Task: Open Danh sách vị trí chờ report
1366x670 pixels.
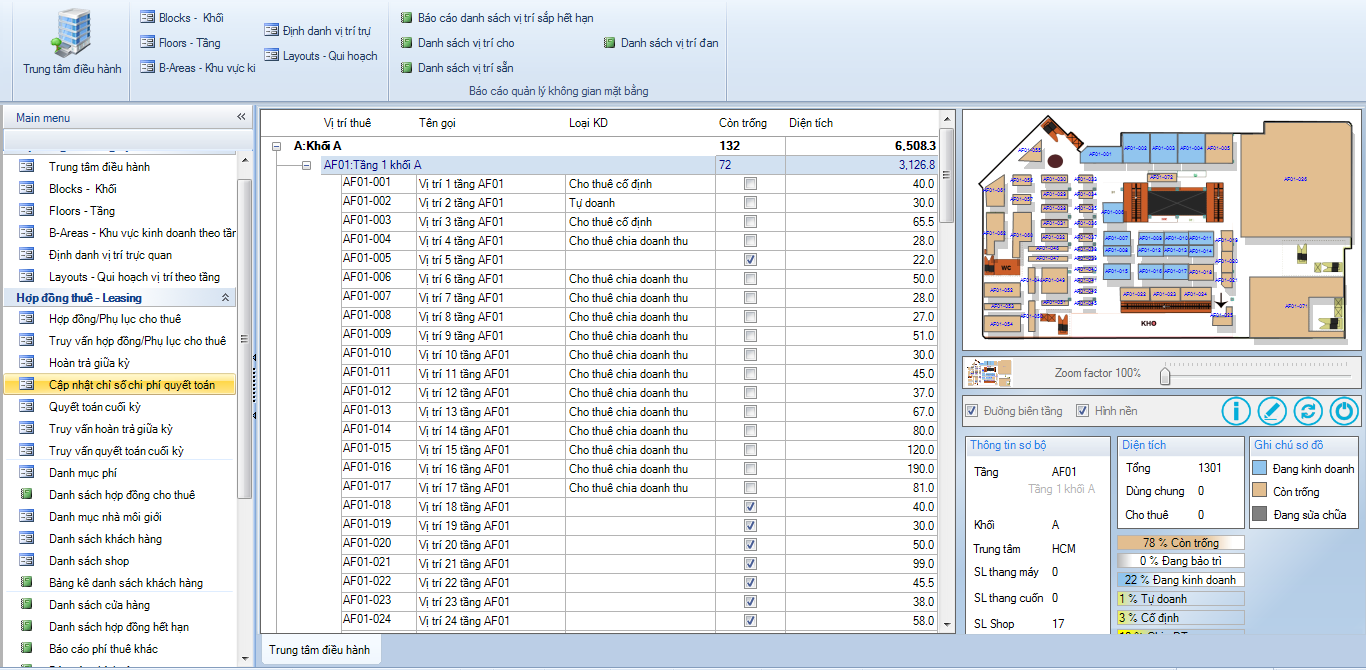Action: (x=458, y=43)
